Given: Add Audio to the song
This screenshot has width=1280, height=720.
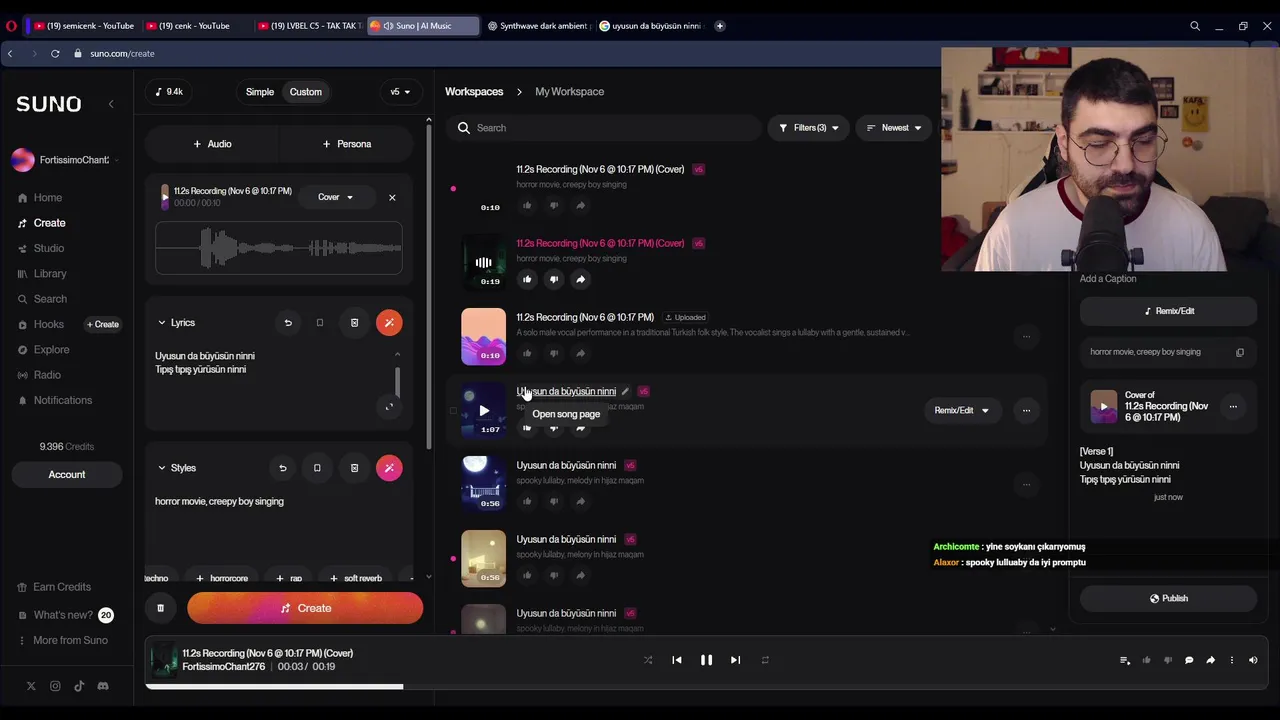Looking at the screenshot, I should click(x=212, y=144).
